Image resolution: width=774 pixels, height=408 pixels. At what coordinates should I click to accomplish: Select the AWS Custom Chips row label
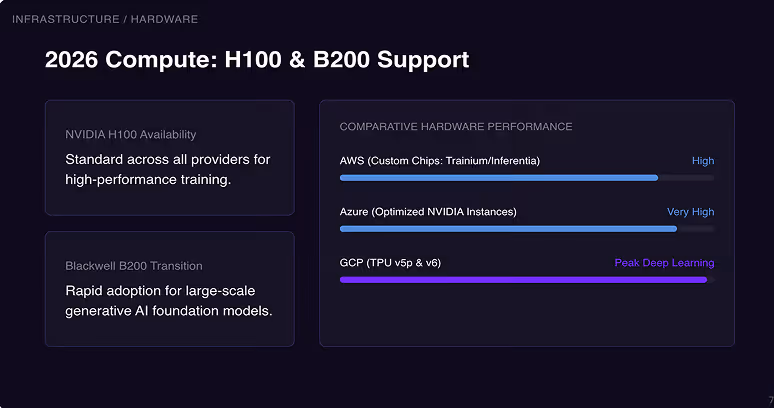(440, 161)
